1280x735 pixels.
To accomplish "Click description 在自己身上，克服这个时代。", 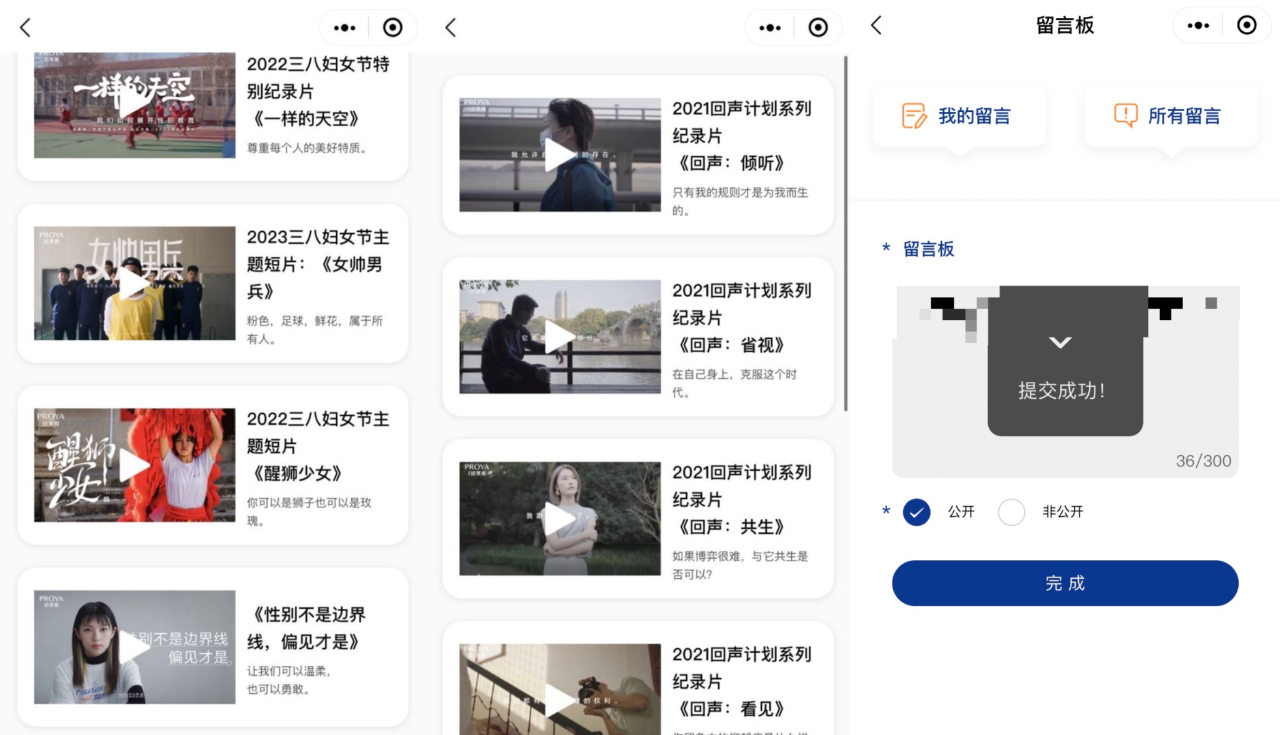I will [734, 383].
